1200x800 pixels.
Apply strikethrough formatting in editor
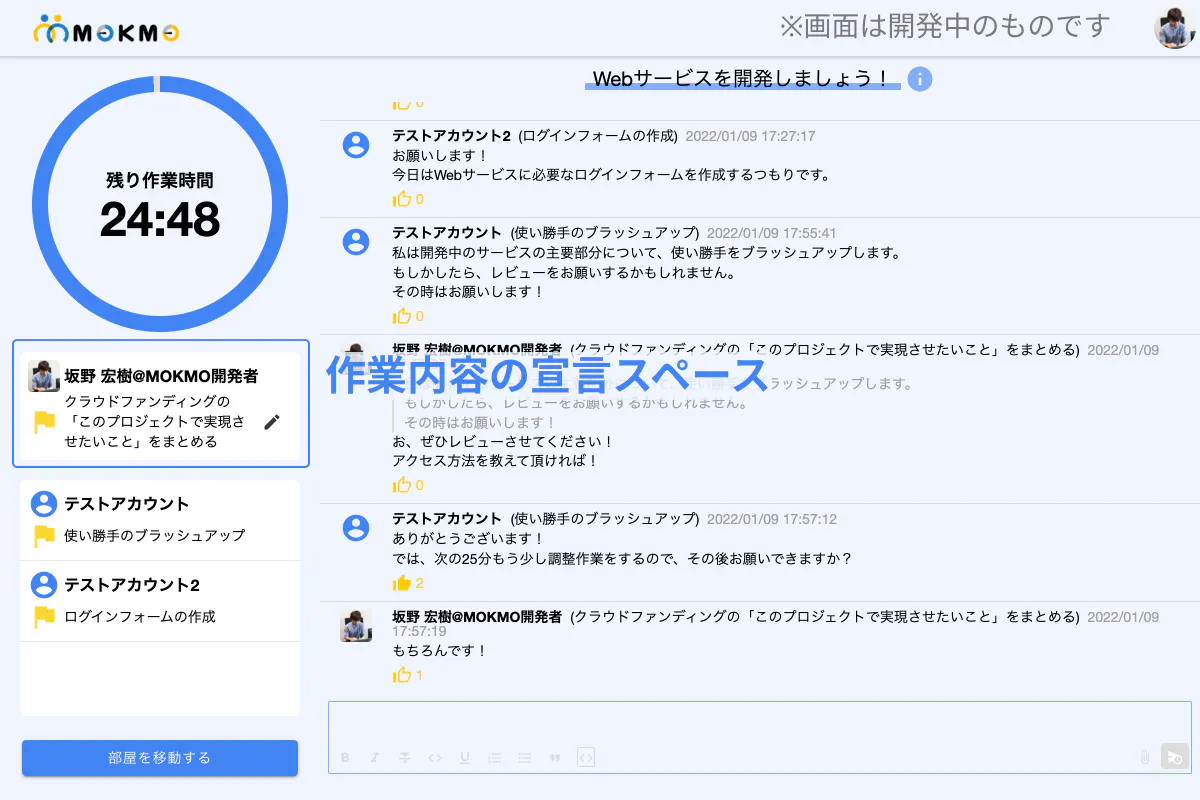click(x=405, y=758)
